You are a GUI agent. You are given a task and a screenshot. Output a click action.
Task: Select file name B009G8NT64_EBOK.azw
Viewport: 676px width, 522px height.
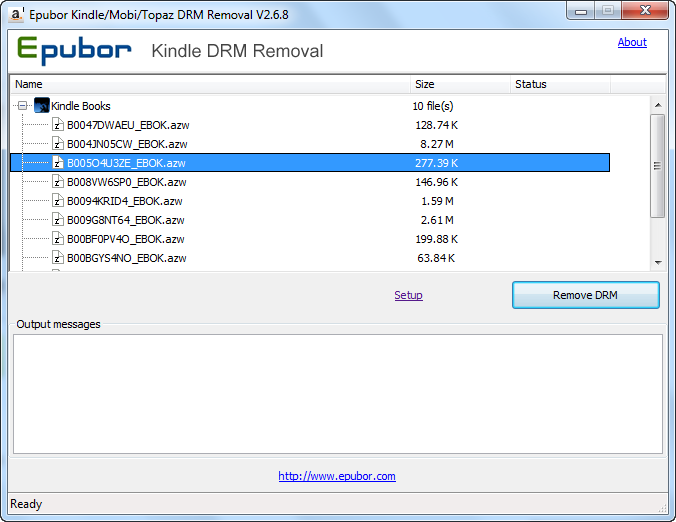click(125, 220)
